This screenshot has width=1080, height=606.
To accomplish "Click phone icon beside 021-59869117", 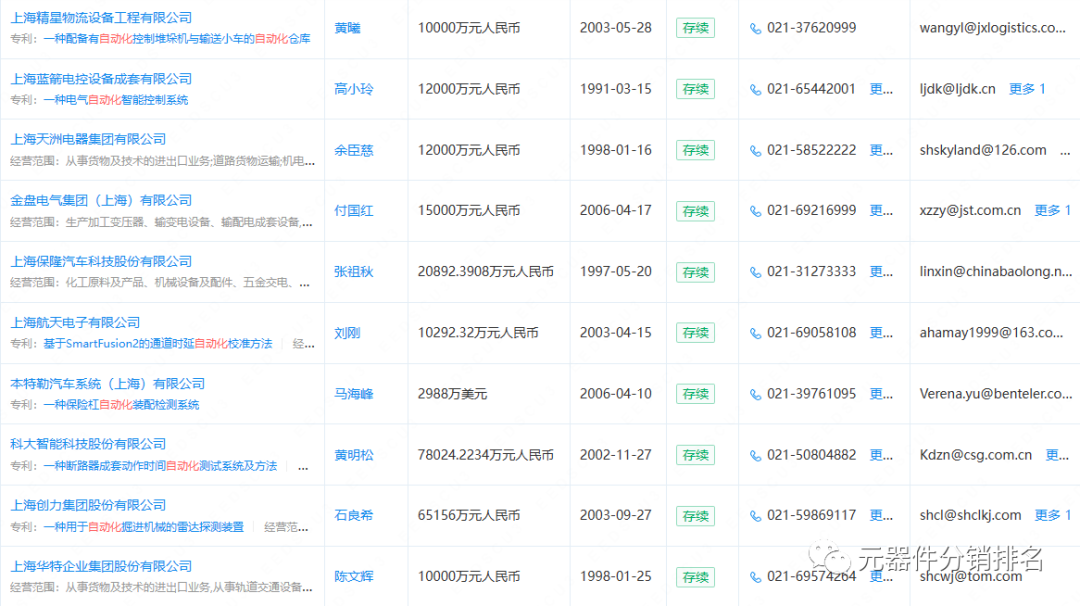I will pyautogui.click(x=756, y=516).
